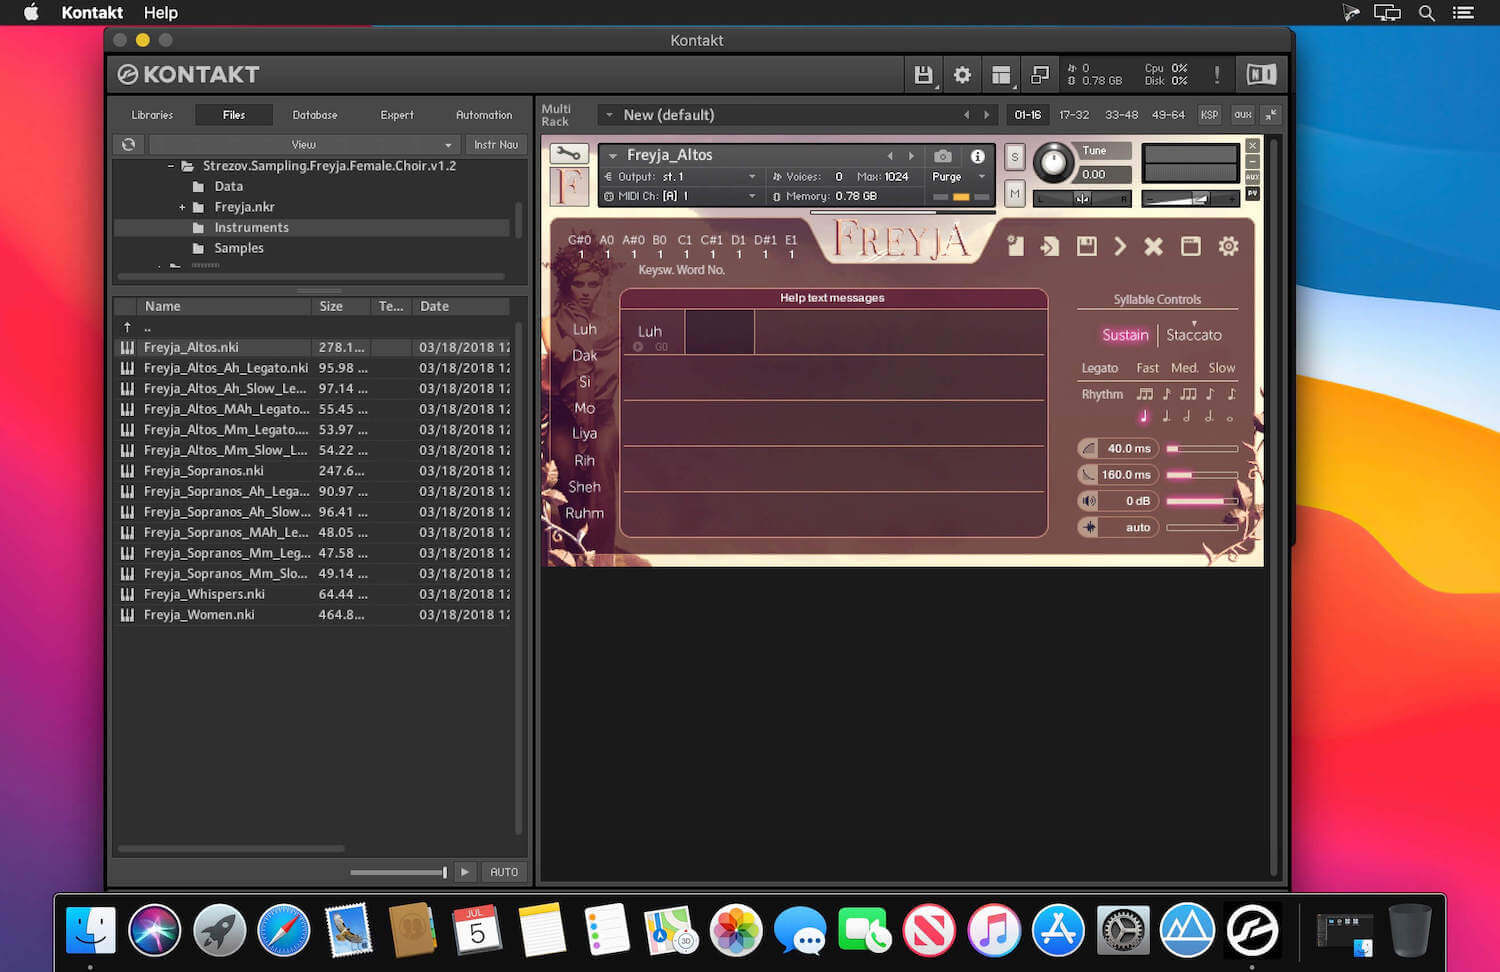
Task: Expand the Freyja.nkr folder
Action: point(182,207)
